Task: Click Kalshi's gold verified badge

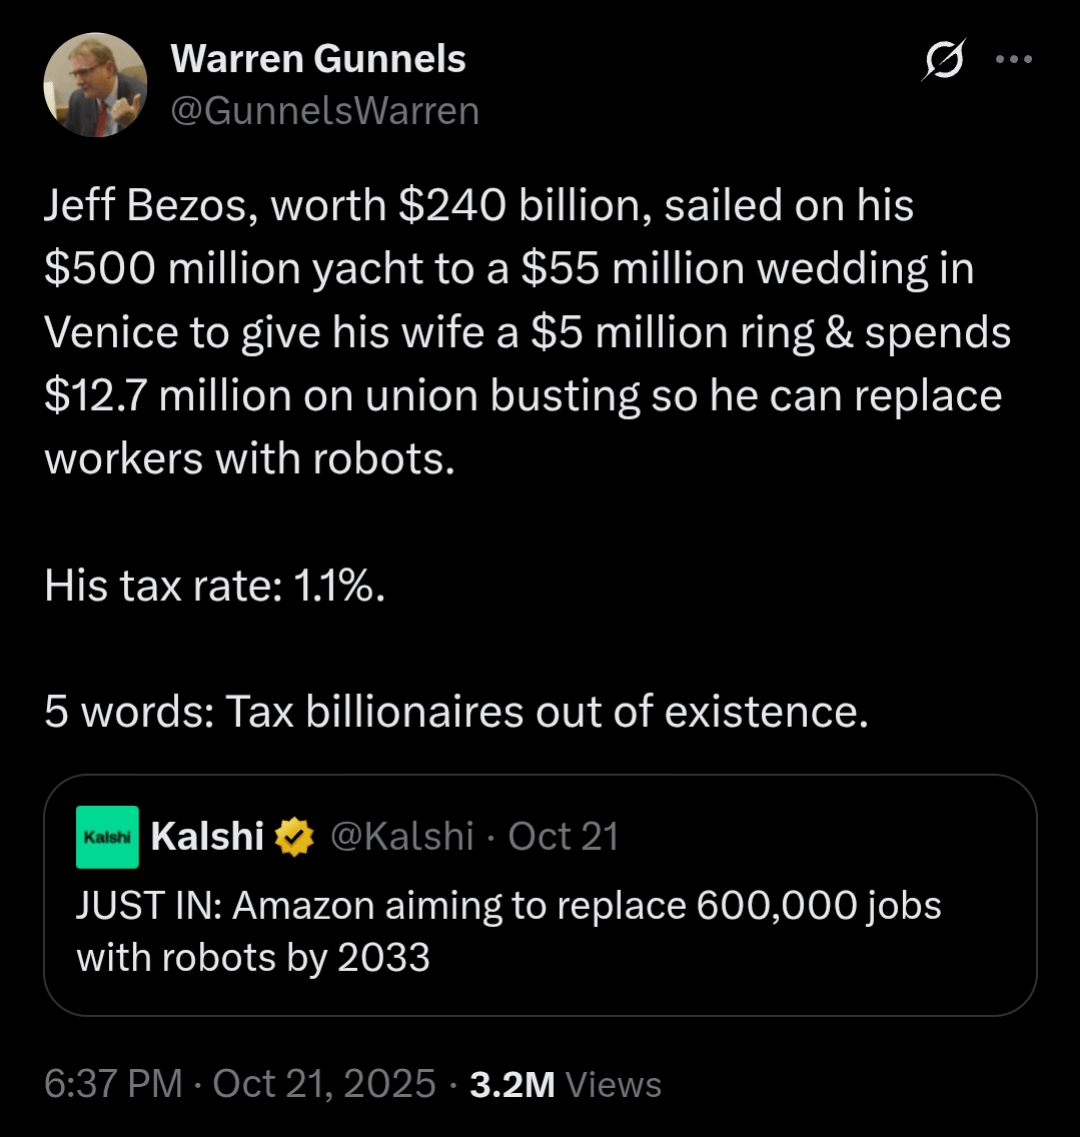Action: pyautogui.click(x=295, y=837)
